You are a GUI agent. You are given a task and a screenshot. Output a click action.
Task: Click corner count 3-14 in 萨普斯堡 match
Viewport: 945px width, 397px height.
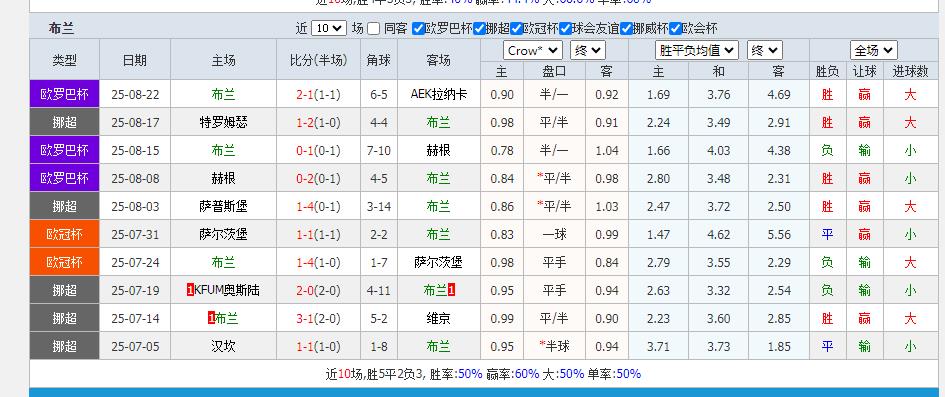379,207
